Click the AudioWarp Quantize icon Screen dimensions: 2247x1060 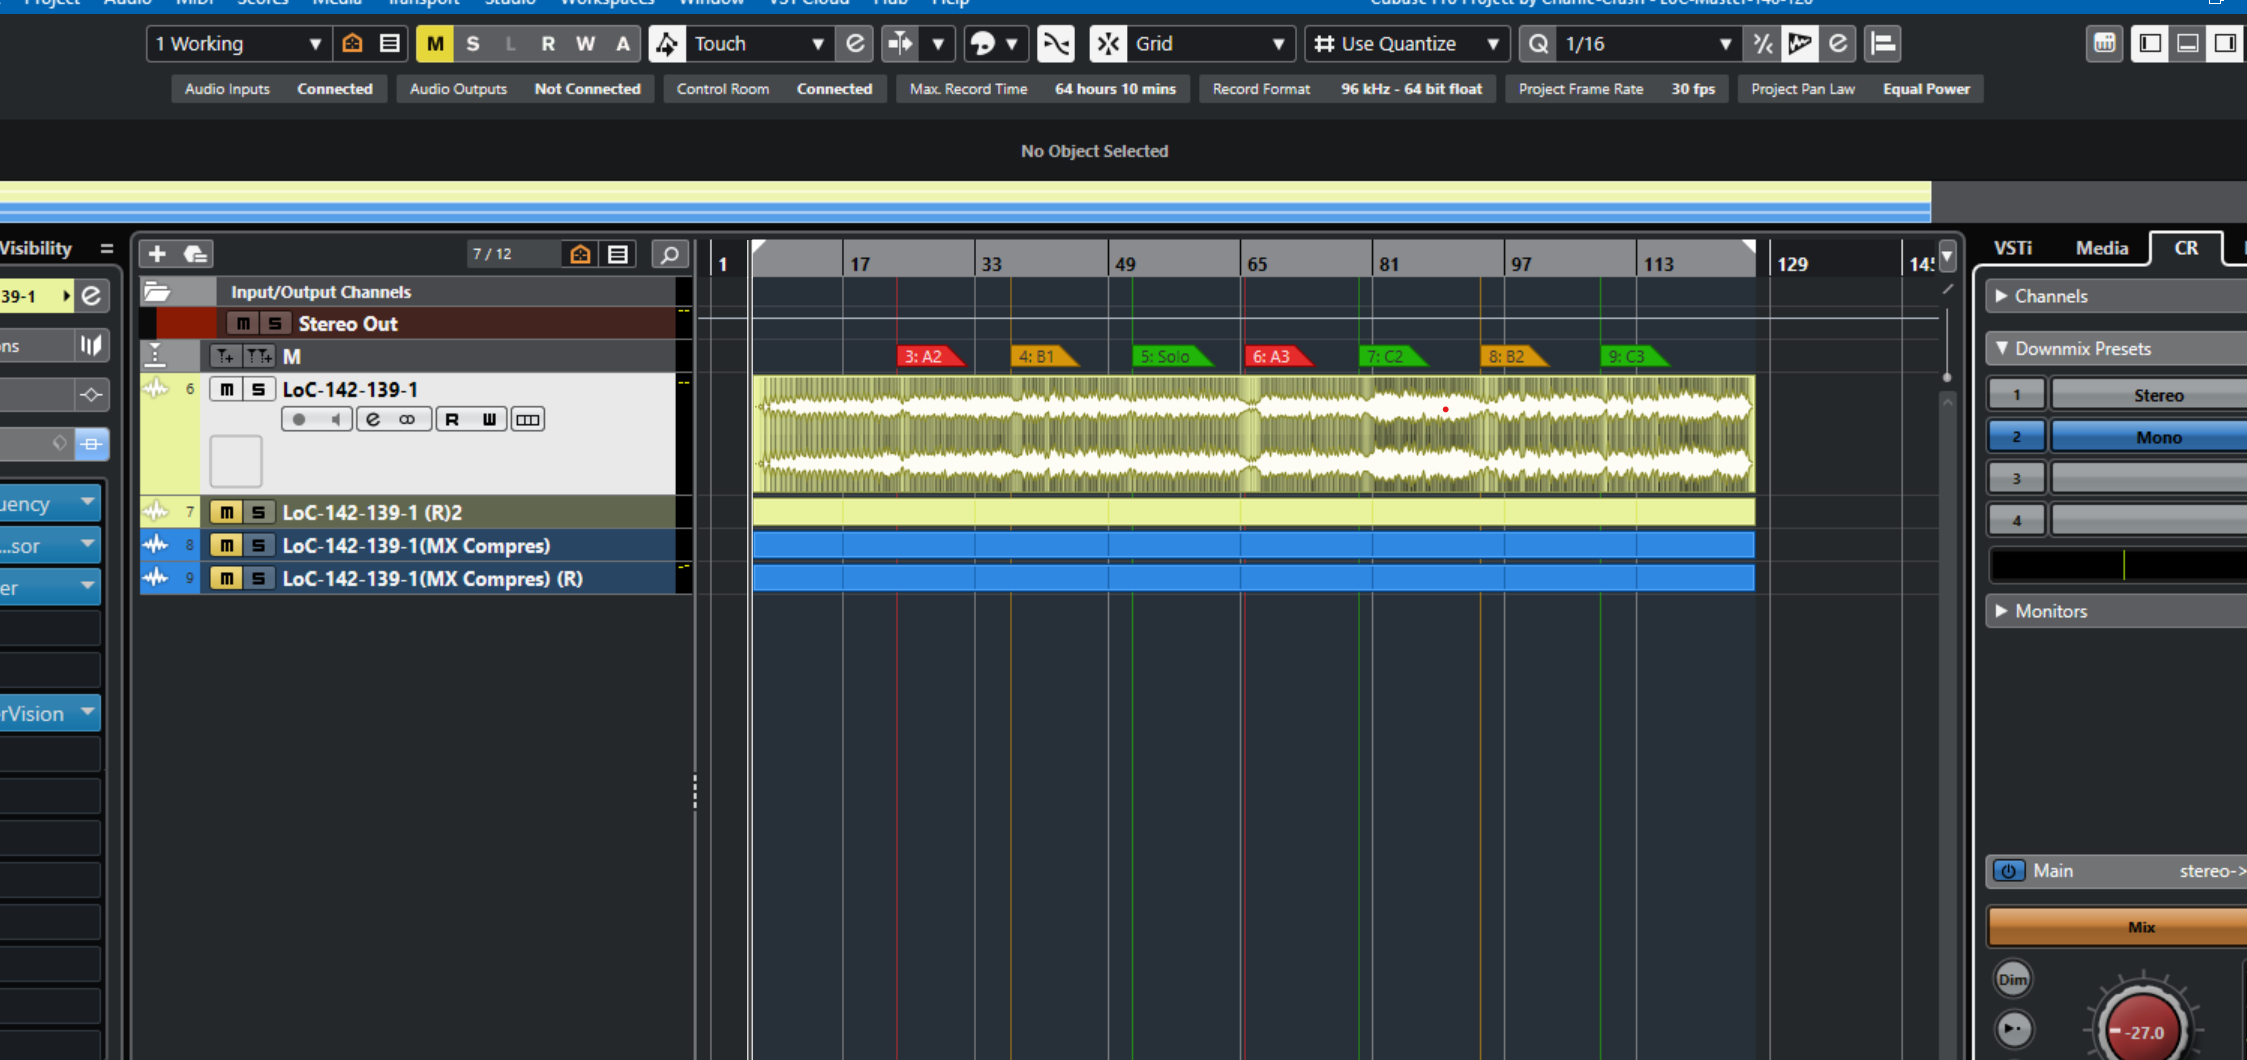click(x=1800, y=43)
